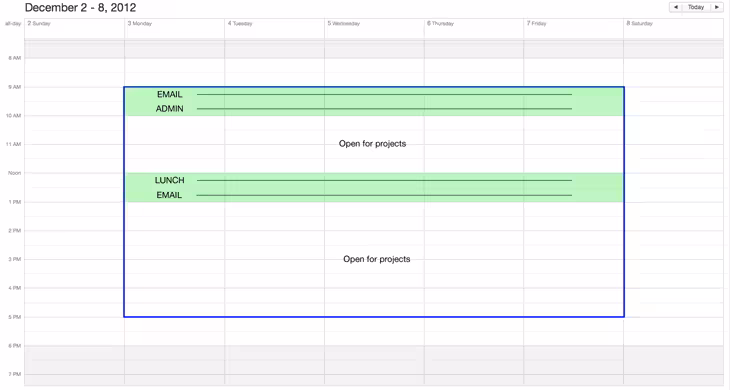Click the 5 PM time label
730x390 pixels.
pyautogui.click(x=14, y=317)
